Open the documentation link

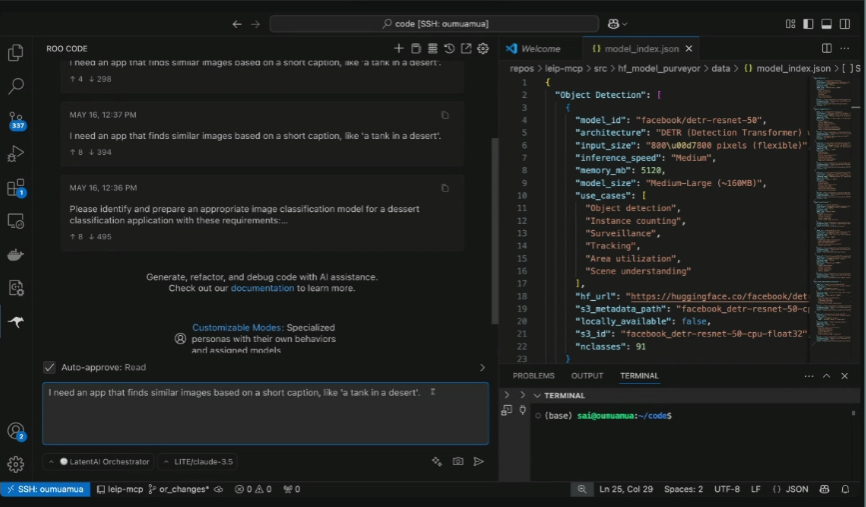point(262,288)
